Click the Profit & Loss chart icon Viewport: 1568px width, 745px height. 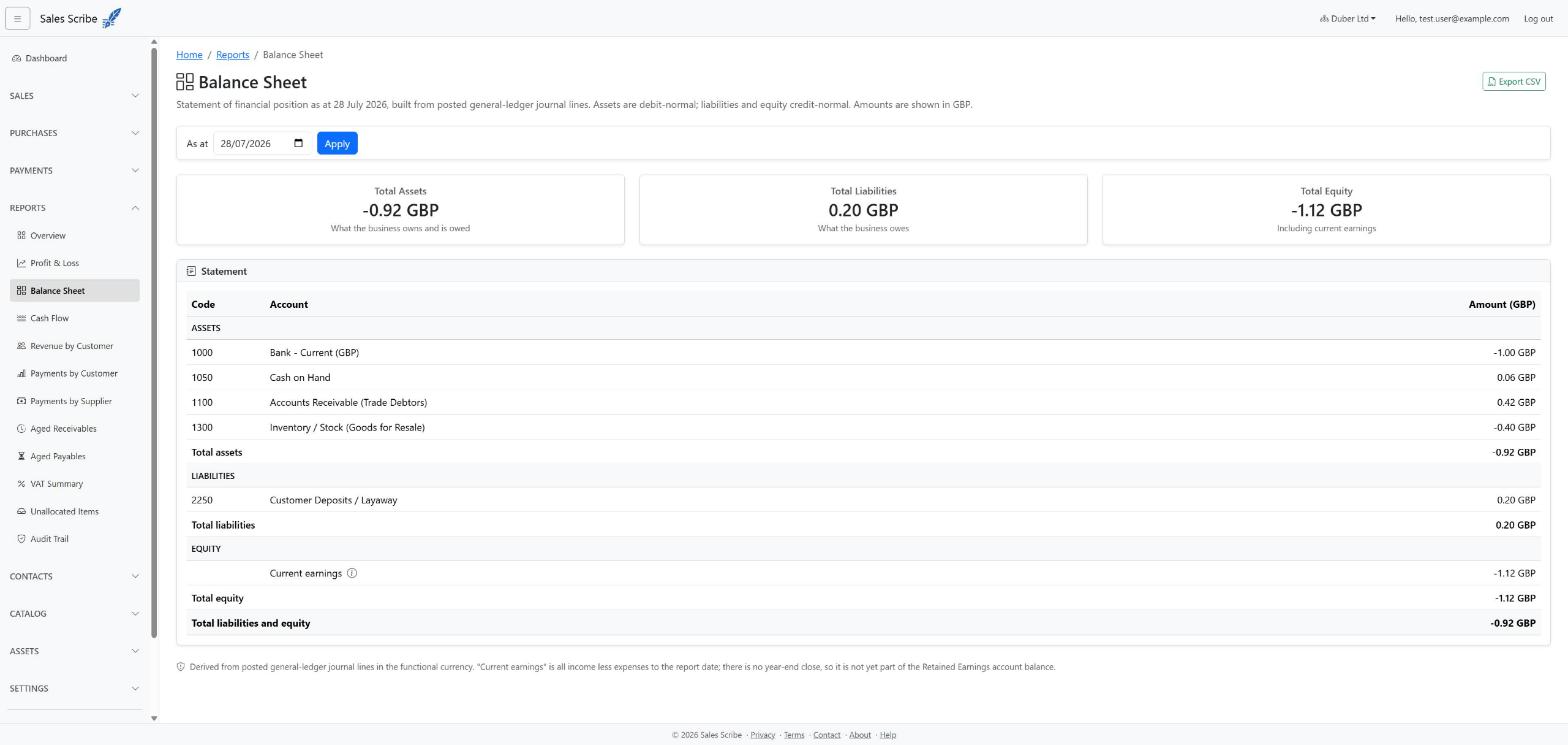[x=21, y=263]
